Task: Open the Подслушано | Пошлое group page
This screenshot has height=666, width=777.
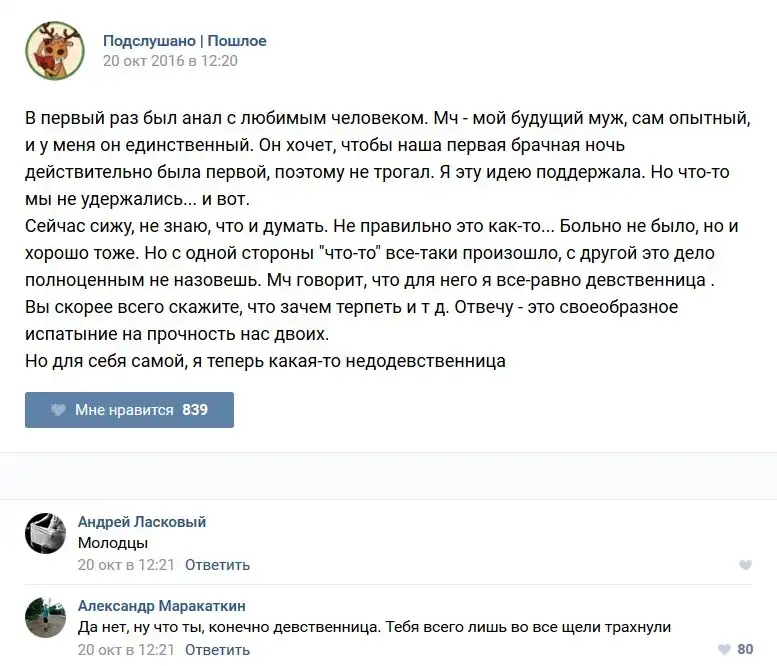Action: 185,41
